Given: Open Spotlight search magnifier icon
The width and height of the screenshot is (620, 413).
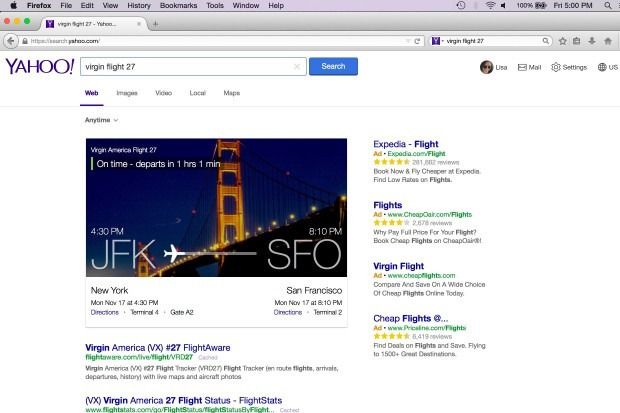Looking at the screenshot, I should [608, 6].
